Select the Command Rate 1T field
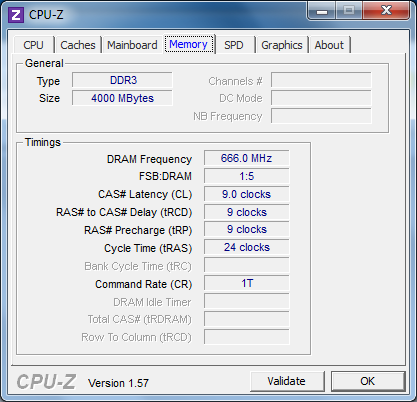This screenshot has height=402, width=417. pyautogui.click(x=246, y=283)
